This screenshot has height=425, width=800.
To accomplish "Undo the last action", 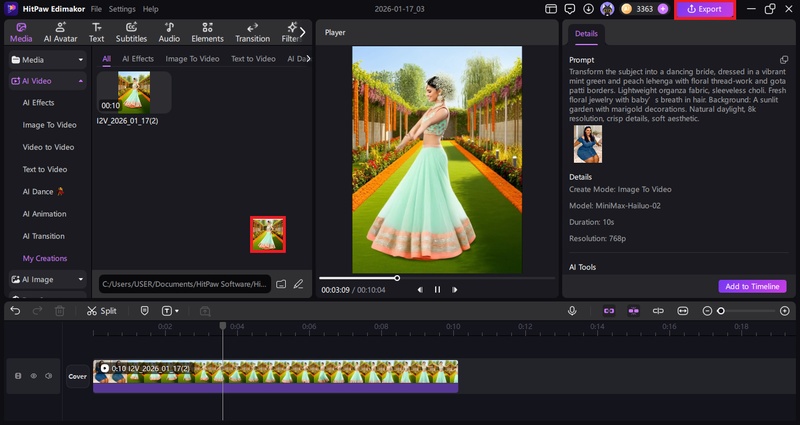I will tap(15, 311).
